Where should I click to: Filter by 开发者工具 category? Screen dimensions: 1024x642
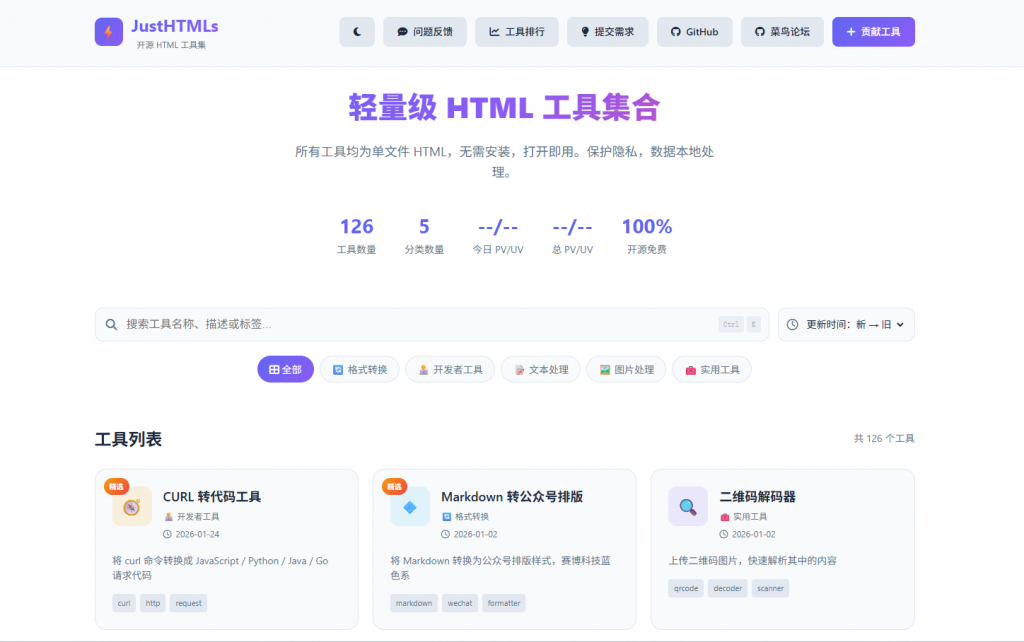coord(450,369)
